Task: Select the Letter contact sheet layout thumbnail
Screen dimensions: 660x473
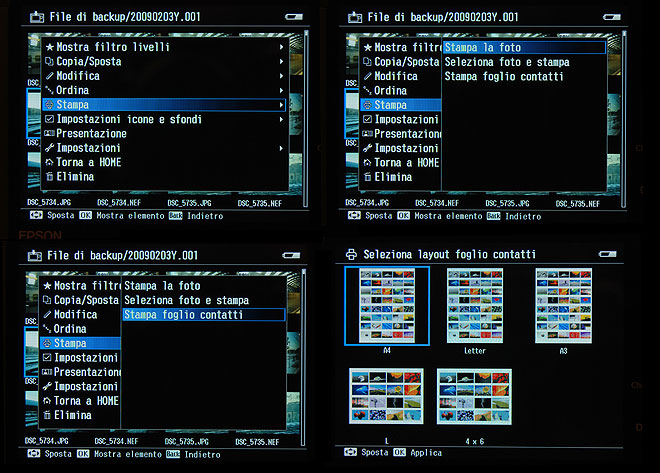Action: click(475, 306)
